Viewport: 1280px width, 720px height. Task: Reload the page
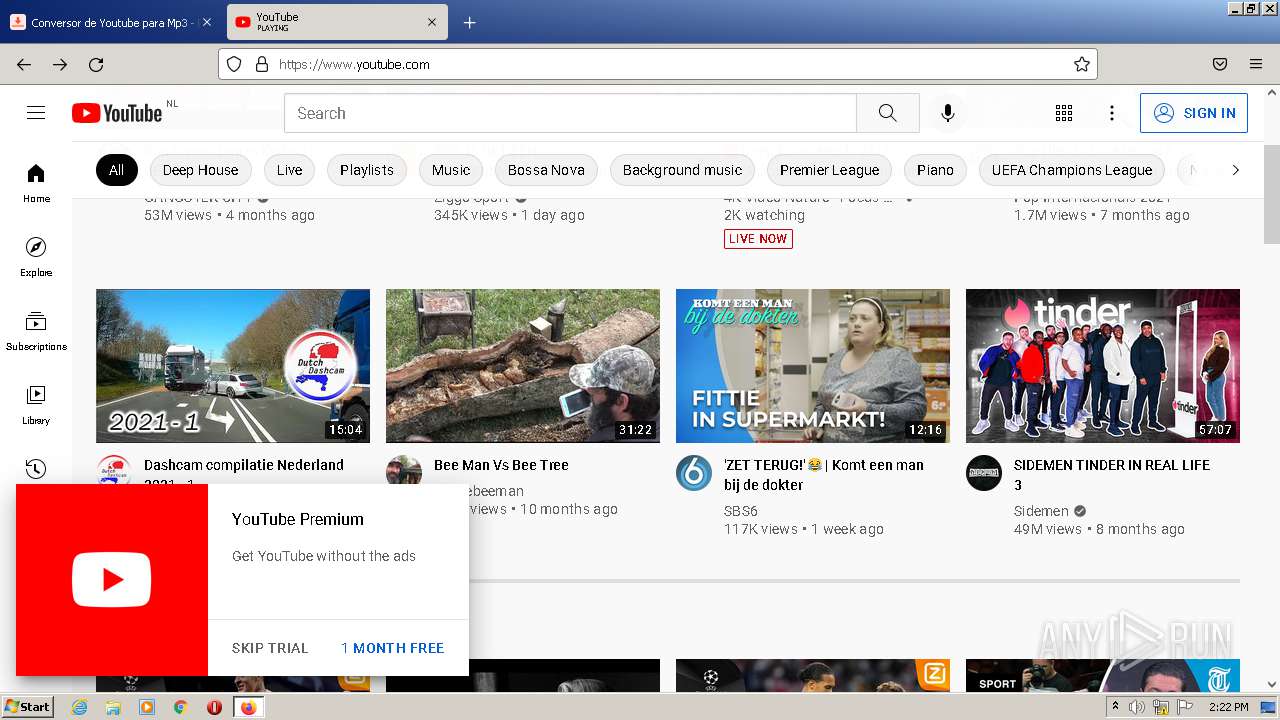tap(96, 64)
